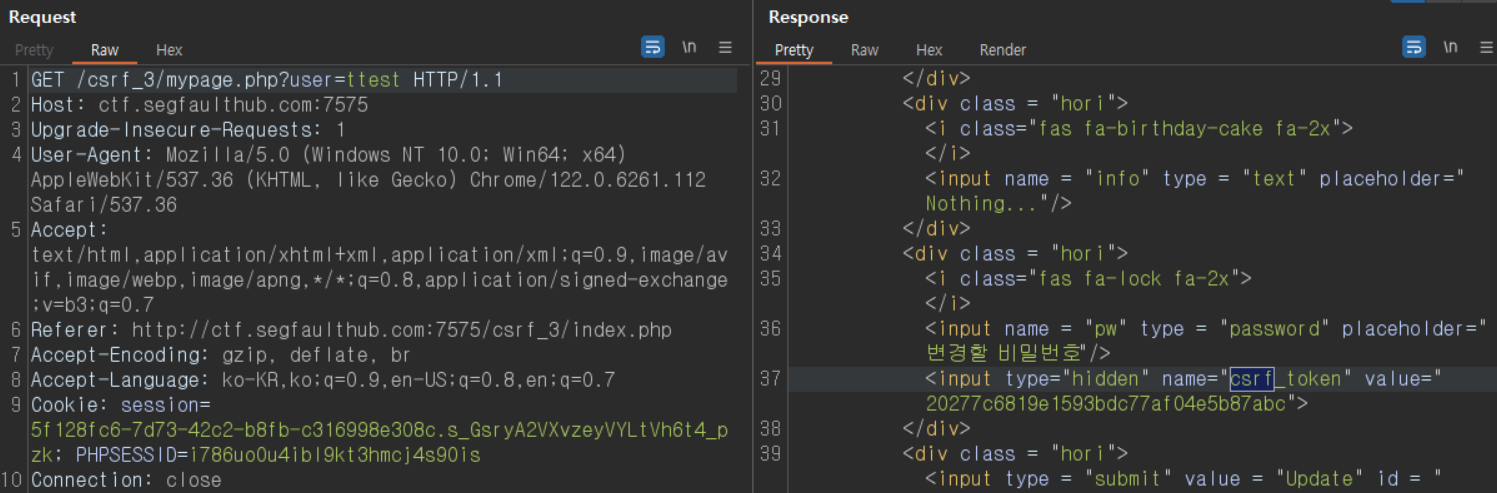Viewport: 1497px width, 493px height.
Task: Open the Render tab in Response pane
Action: [1003, 50]
